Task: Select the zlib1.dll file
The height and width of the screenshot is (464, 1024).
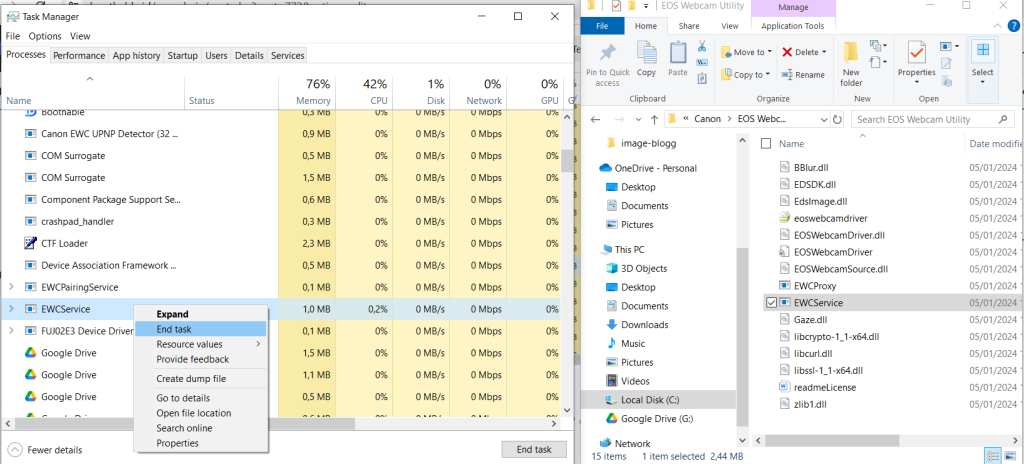Action: 810,404
